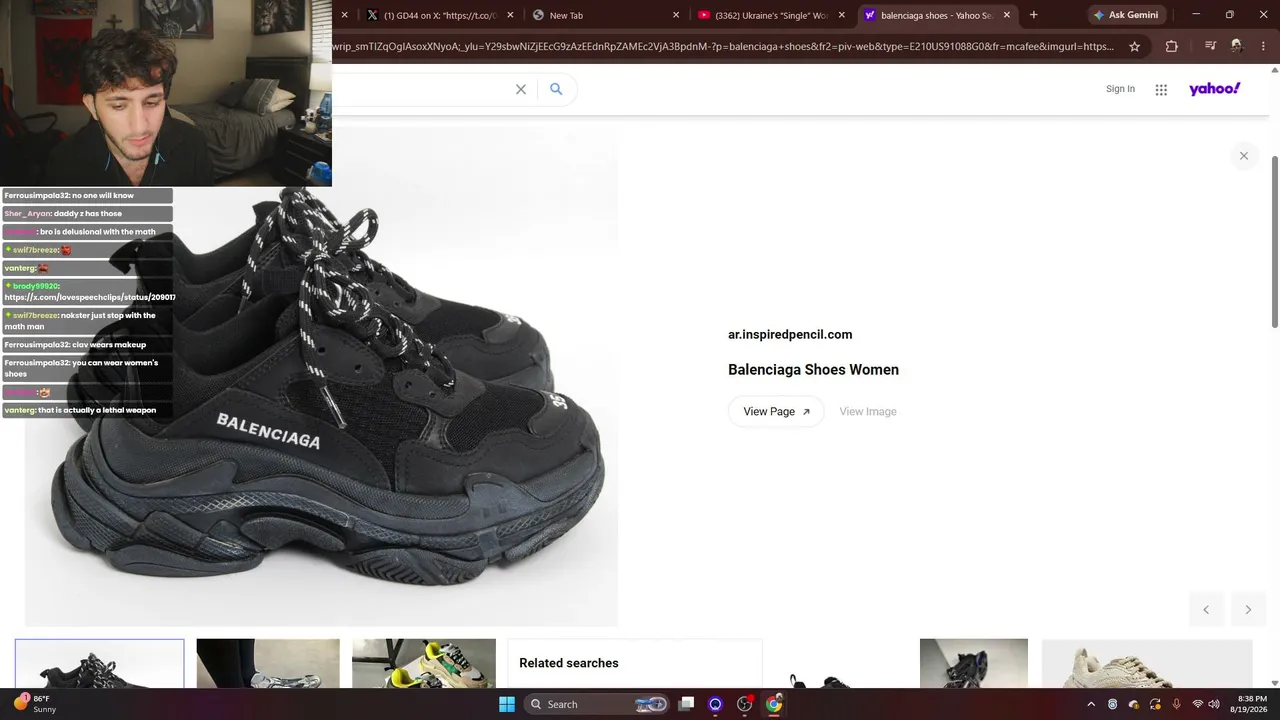Submit search with the blue magnifier icon

(556, 89)
